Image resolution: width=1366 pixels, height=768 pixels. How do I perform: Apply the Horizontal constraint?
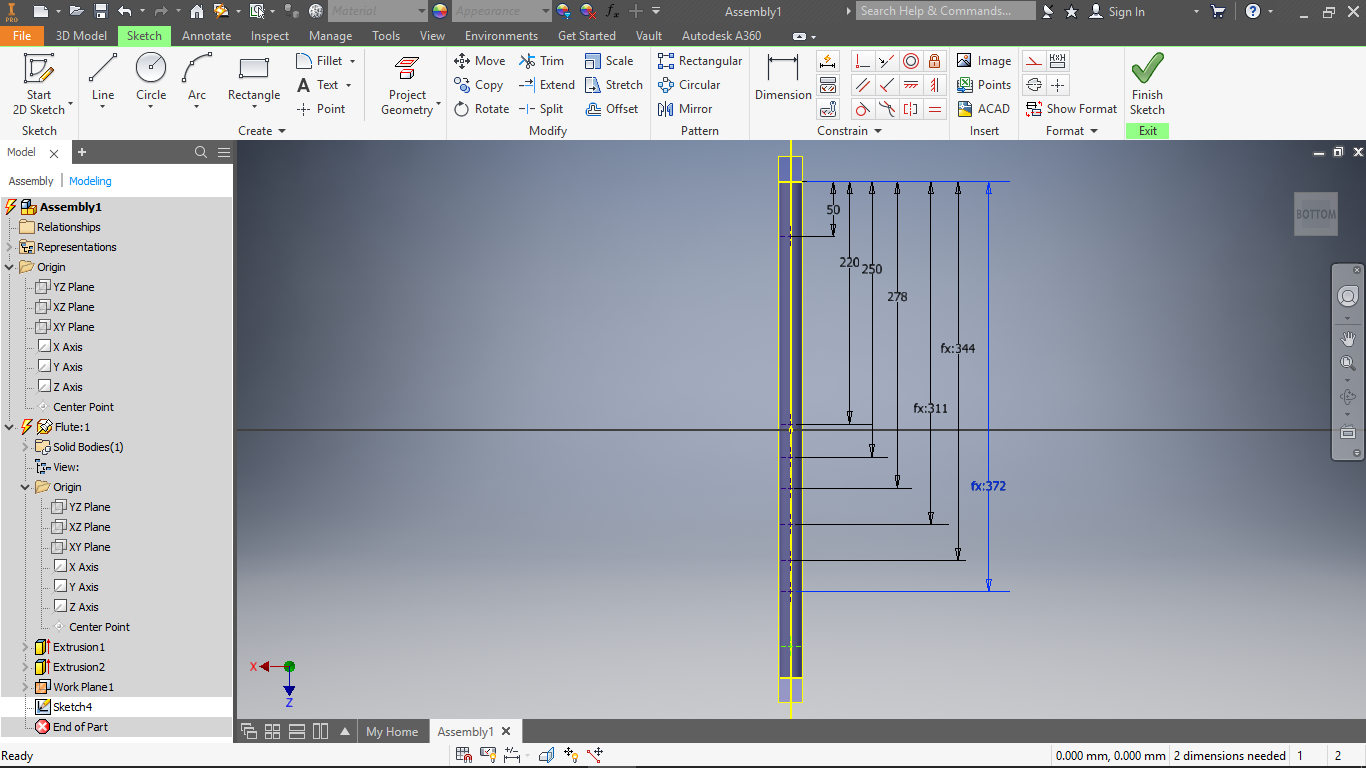tap(911, 85)
